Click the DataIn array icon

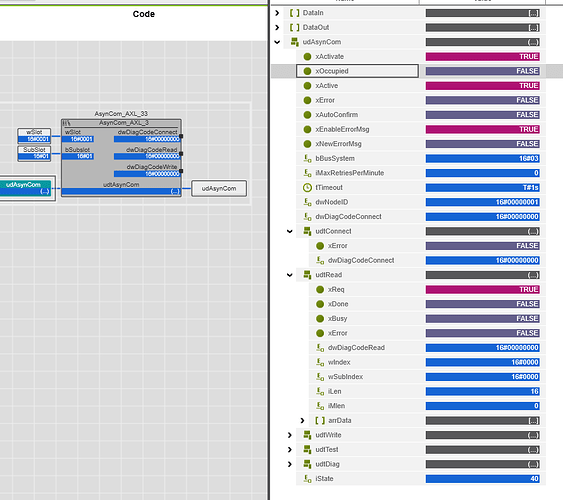(294, 13)
